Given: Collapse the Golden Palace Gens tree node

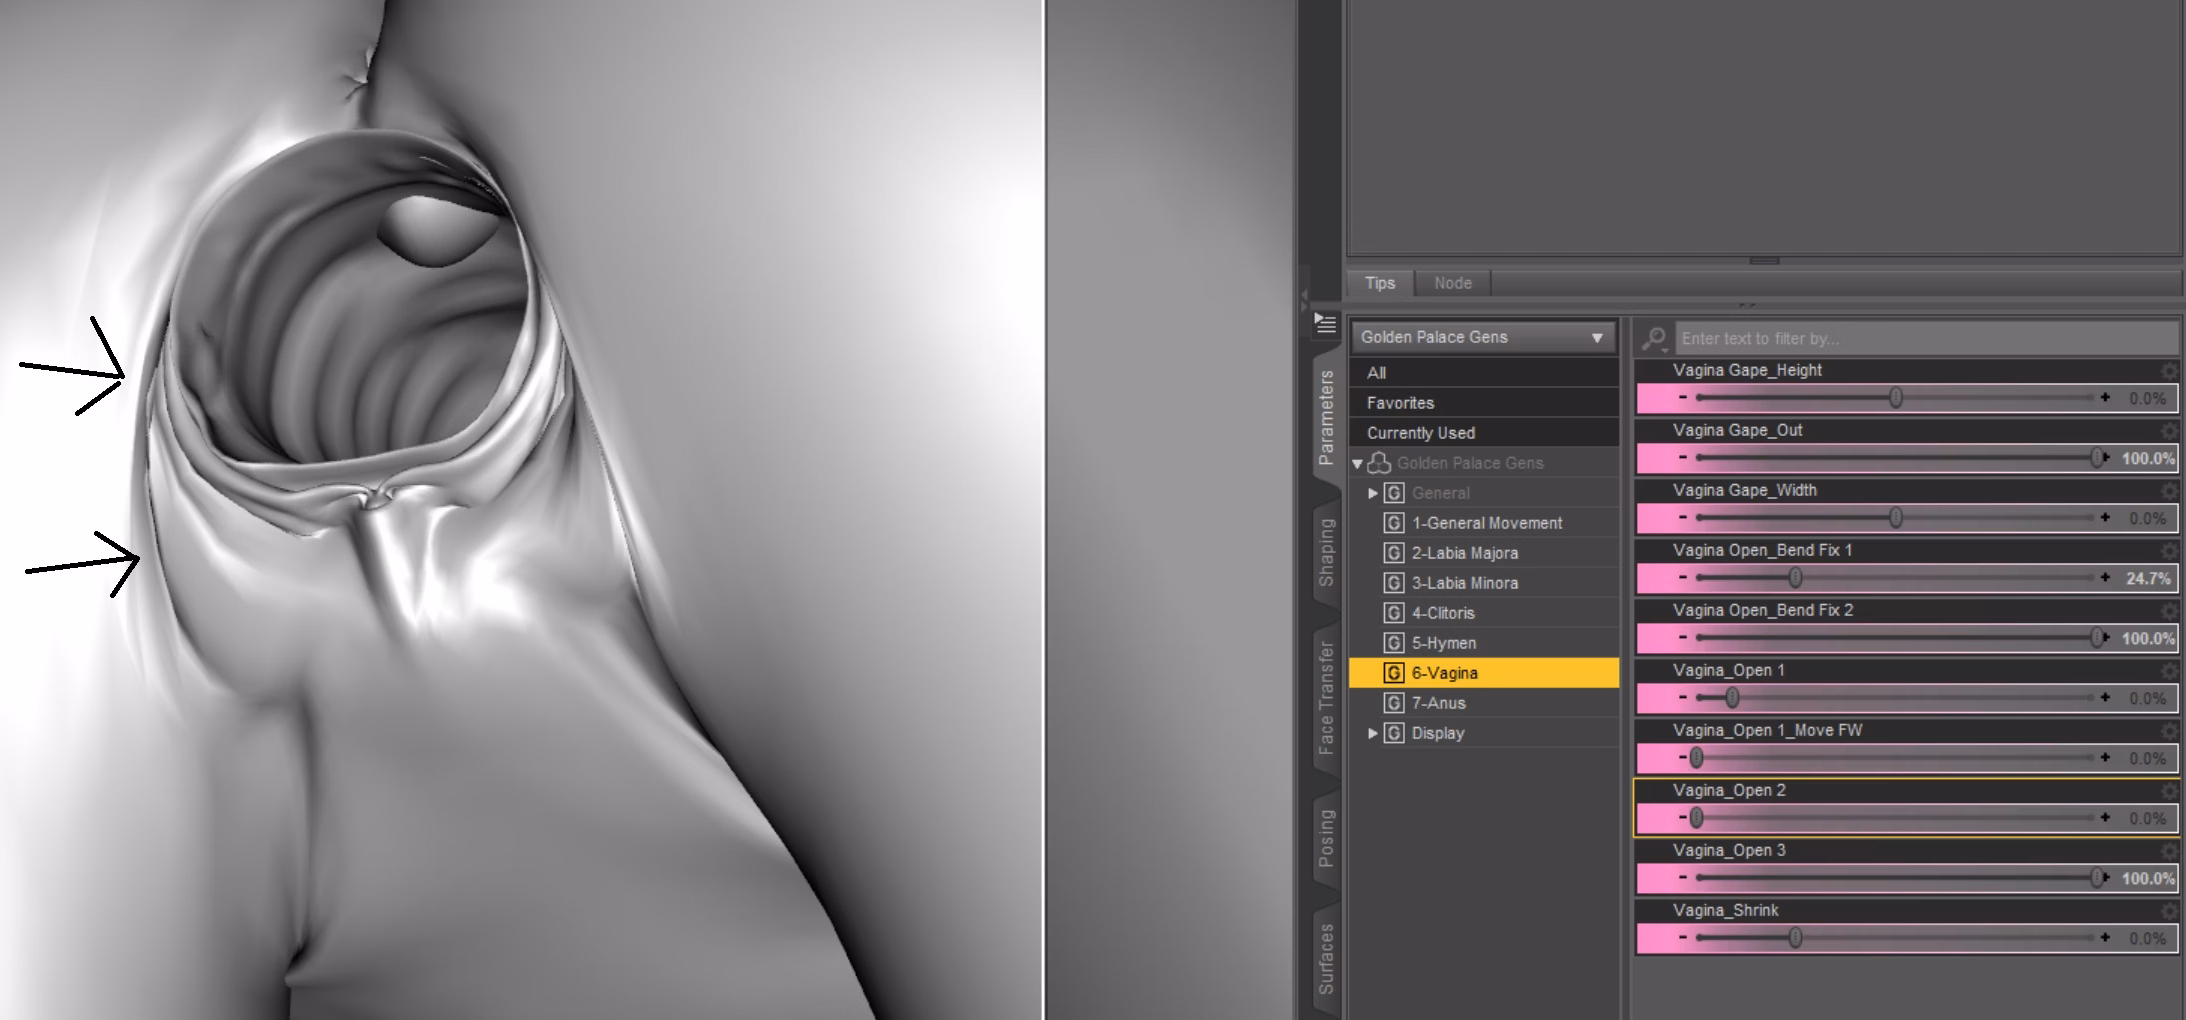Looking at the screenshot, I should [1358, 464].
